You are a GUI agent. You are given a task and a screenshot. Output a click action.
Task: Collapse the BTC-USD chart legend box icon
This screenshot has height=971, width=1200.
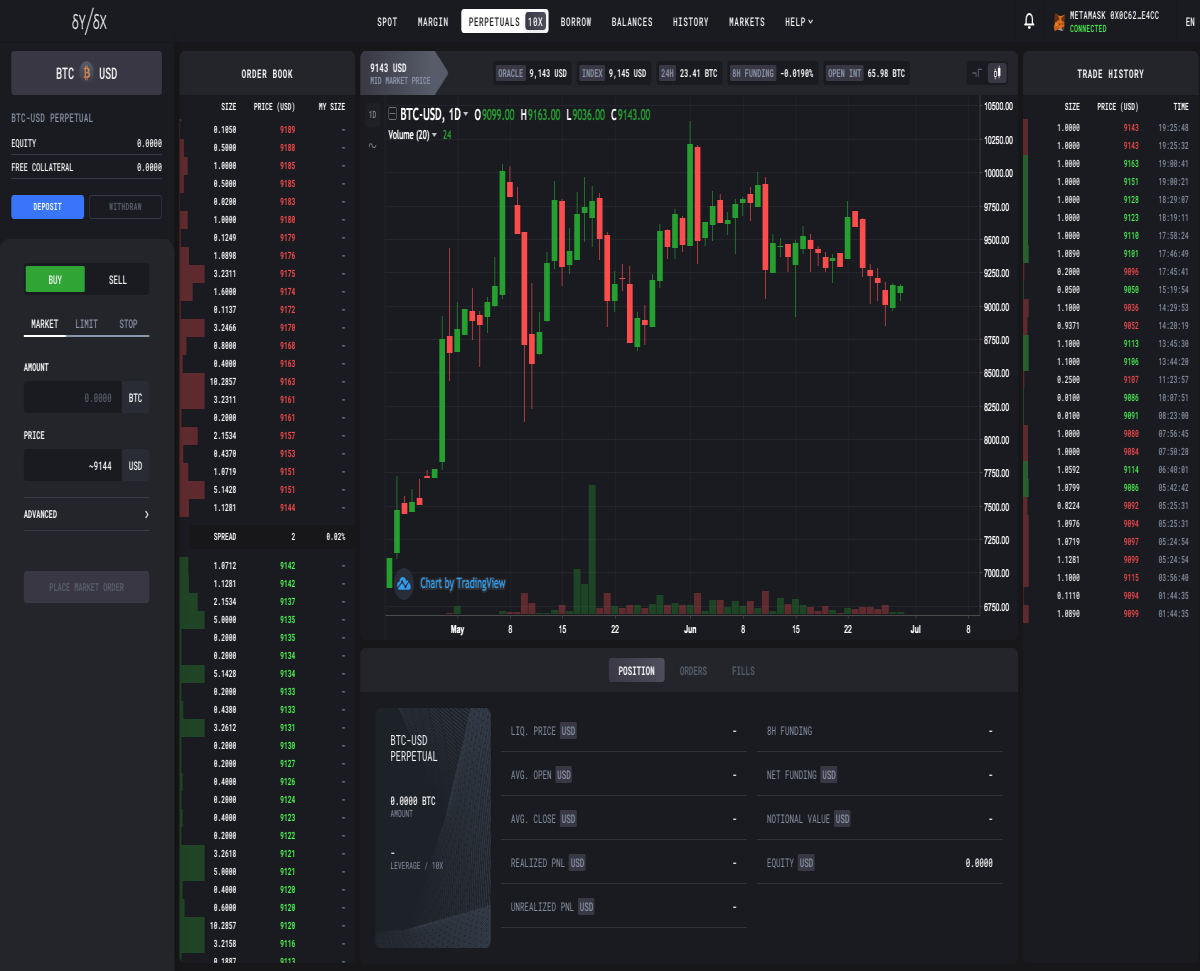[392, 115]
